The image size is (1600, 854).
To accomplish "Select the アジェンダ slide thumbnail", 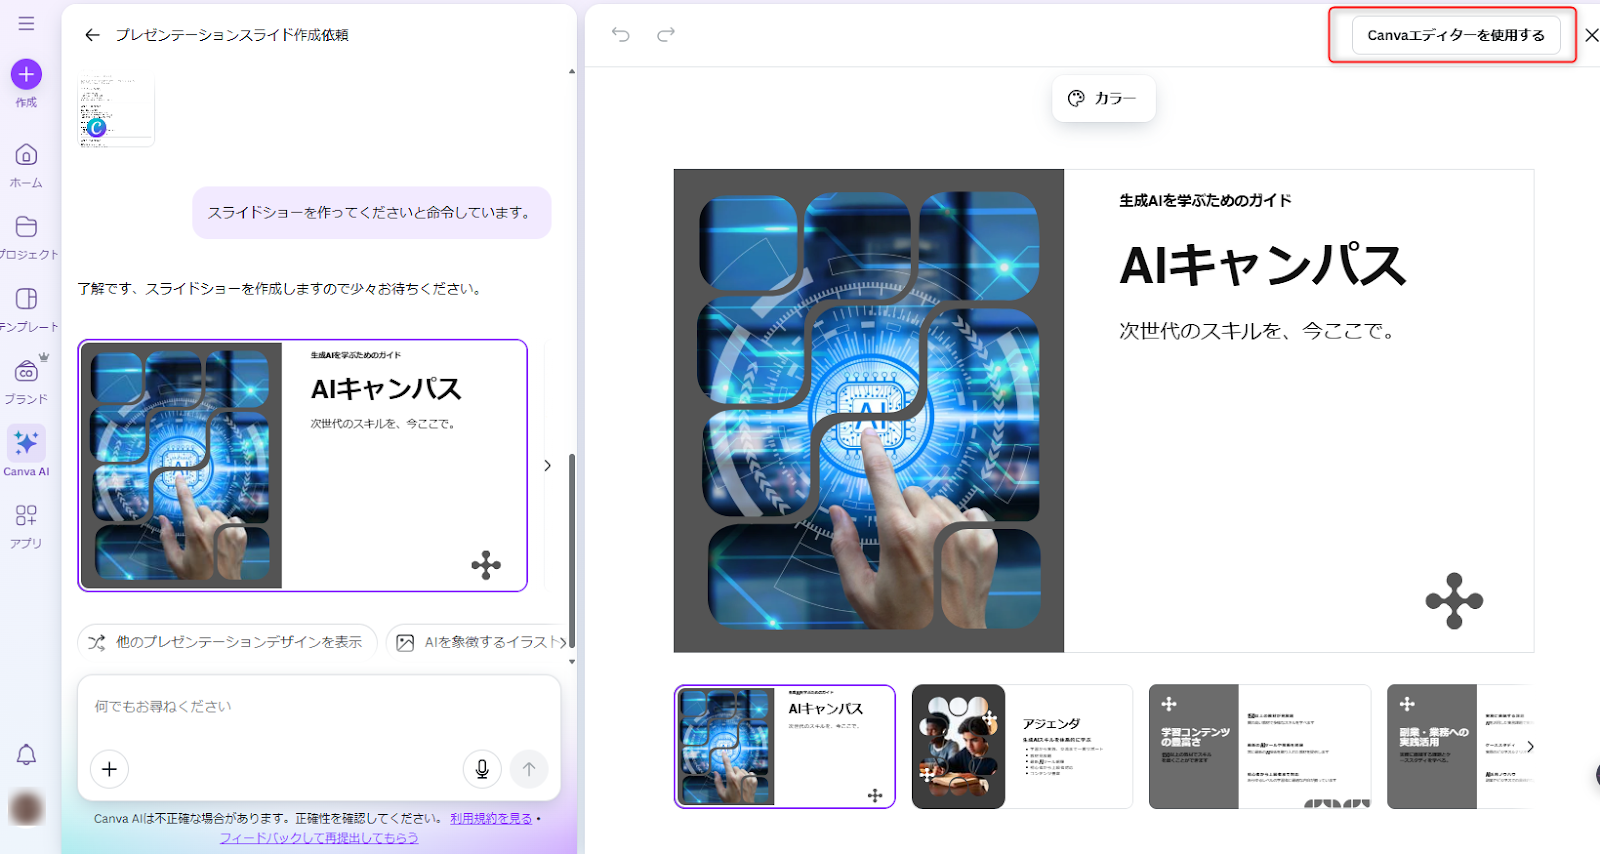I will [1021, 746].
